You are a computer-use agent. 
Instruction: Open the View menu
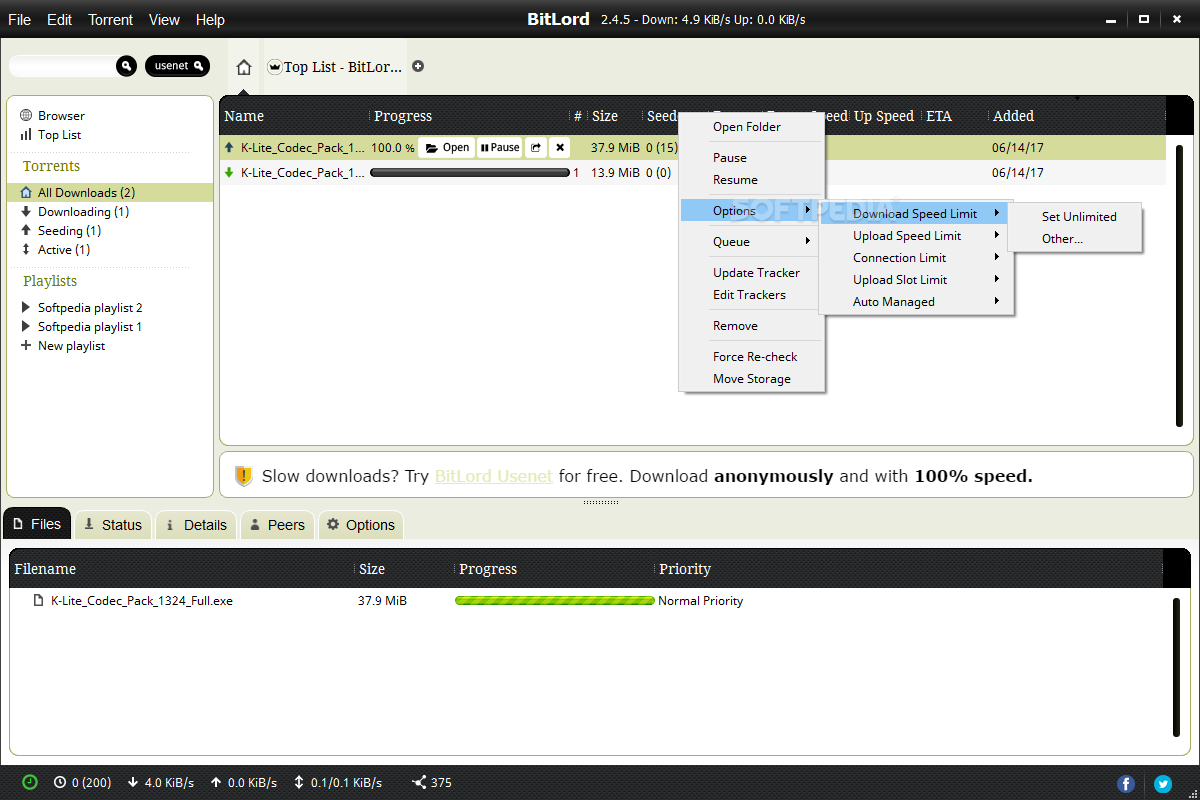pos(164,20)
